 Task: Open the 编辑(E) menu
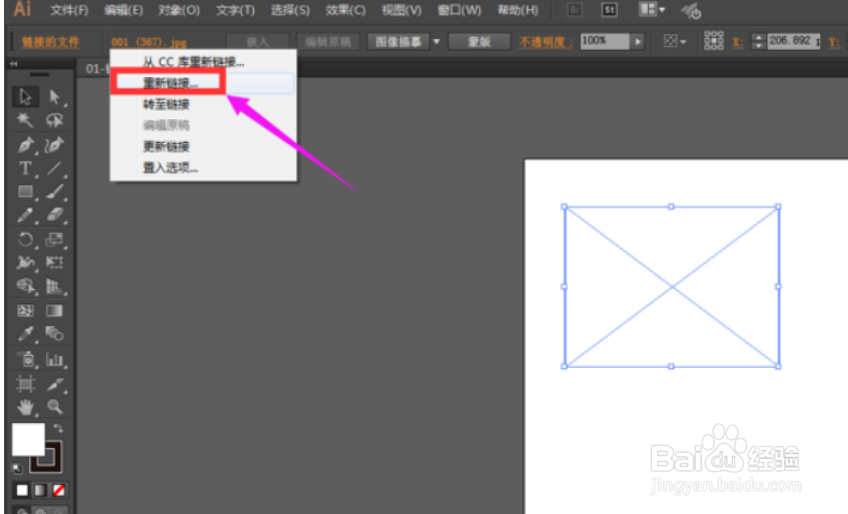coord(124,10)
